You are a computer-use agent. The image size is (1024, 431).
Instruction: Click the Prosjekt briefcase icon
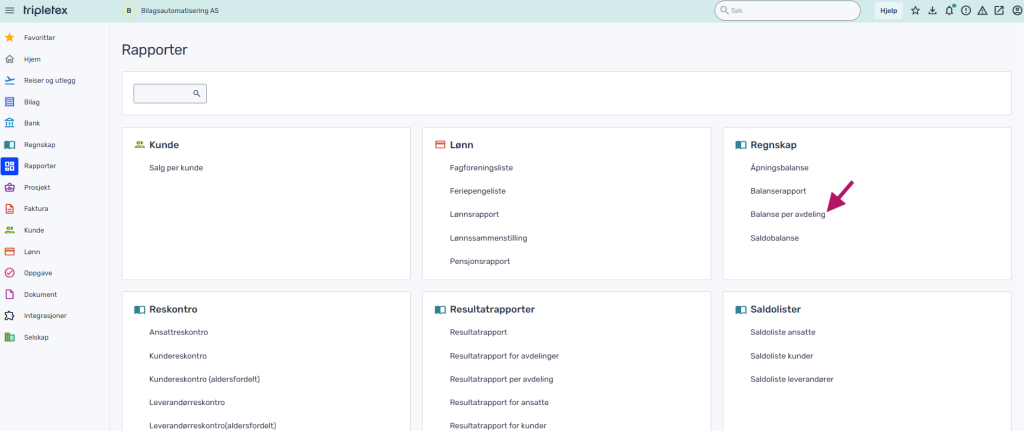9,187
